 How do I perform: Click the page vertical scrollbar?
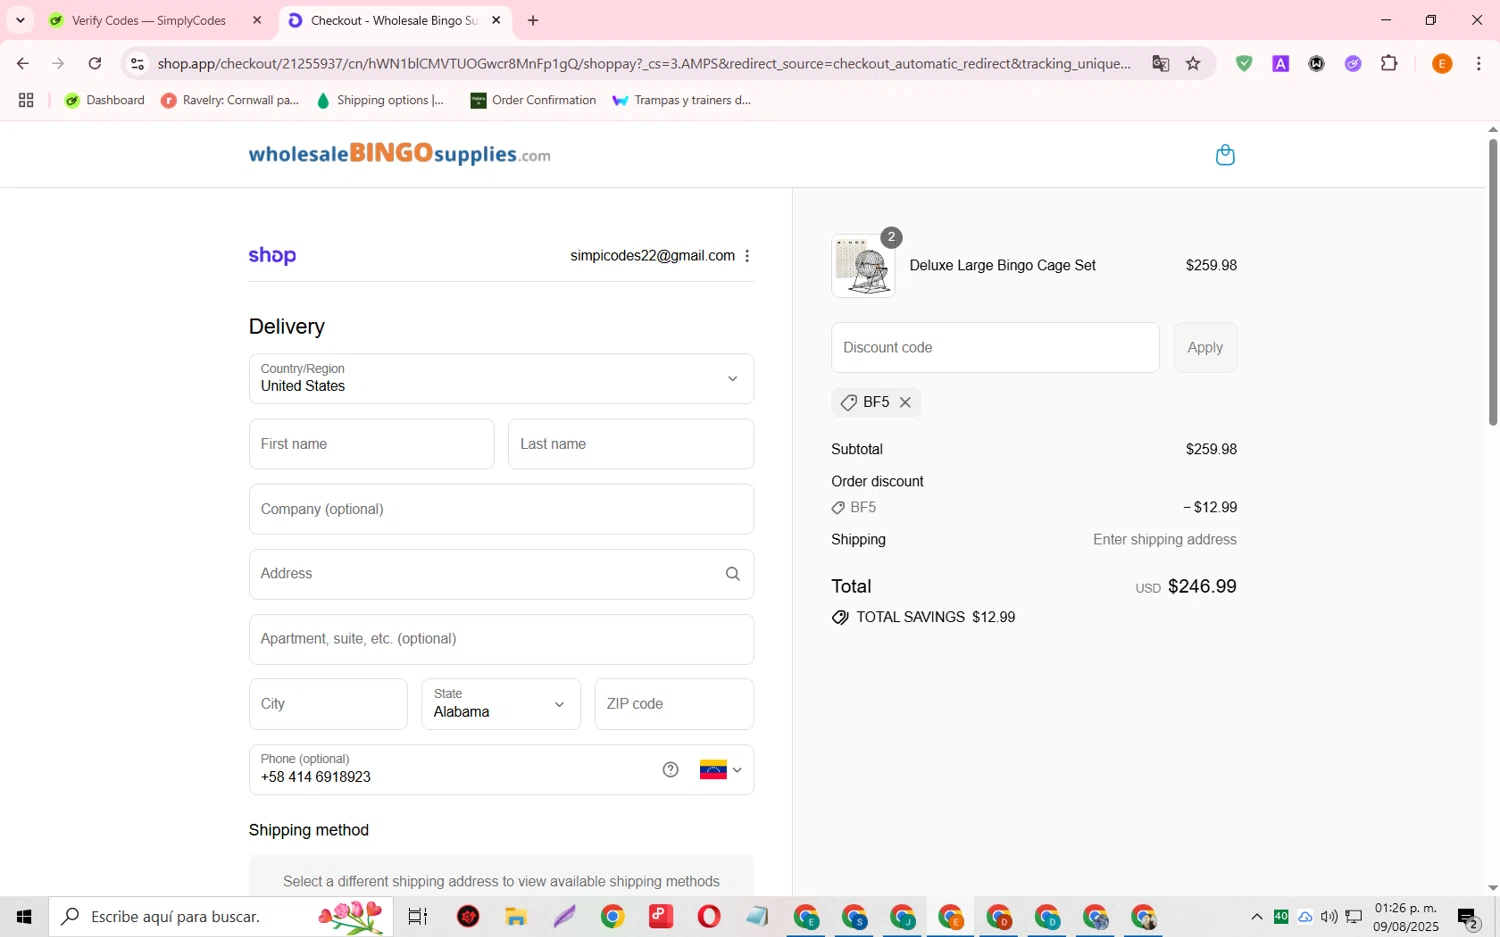tap(1493, 282)
